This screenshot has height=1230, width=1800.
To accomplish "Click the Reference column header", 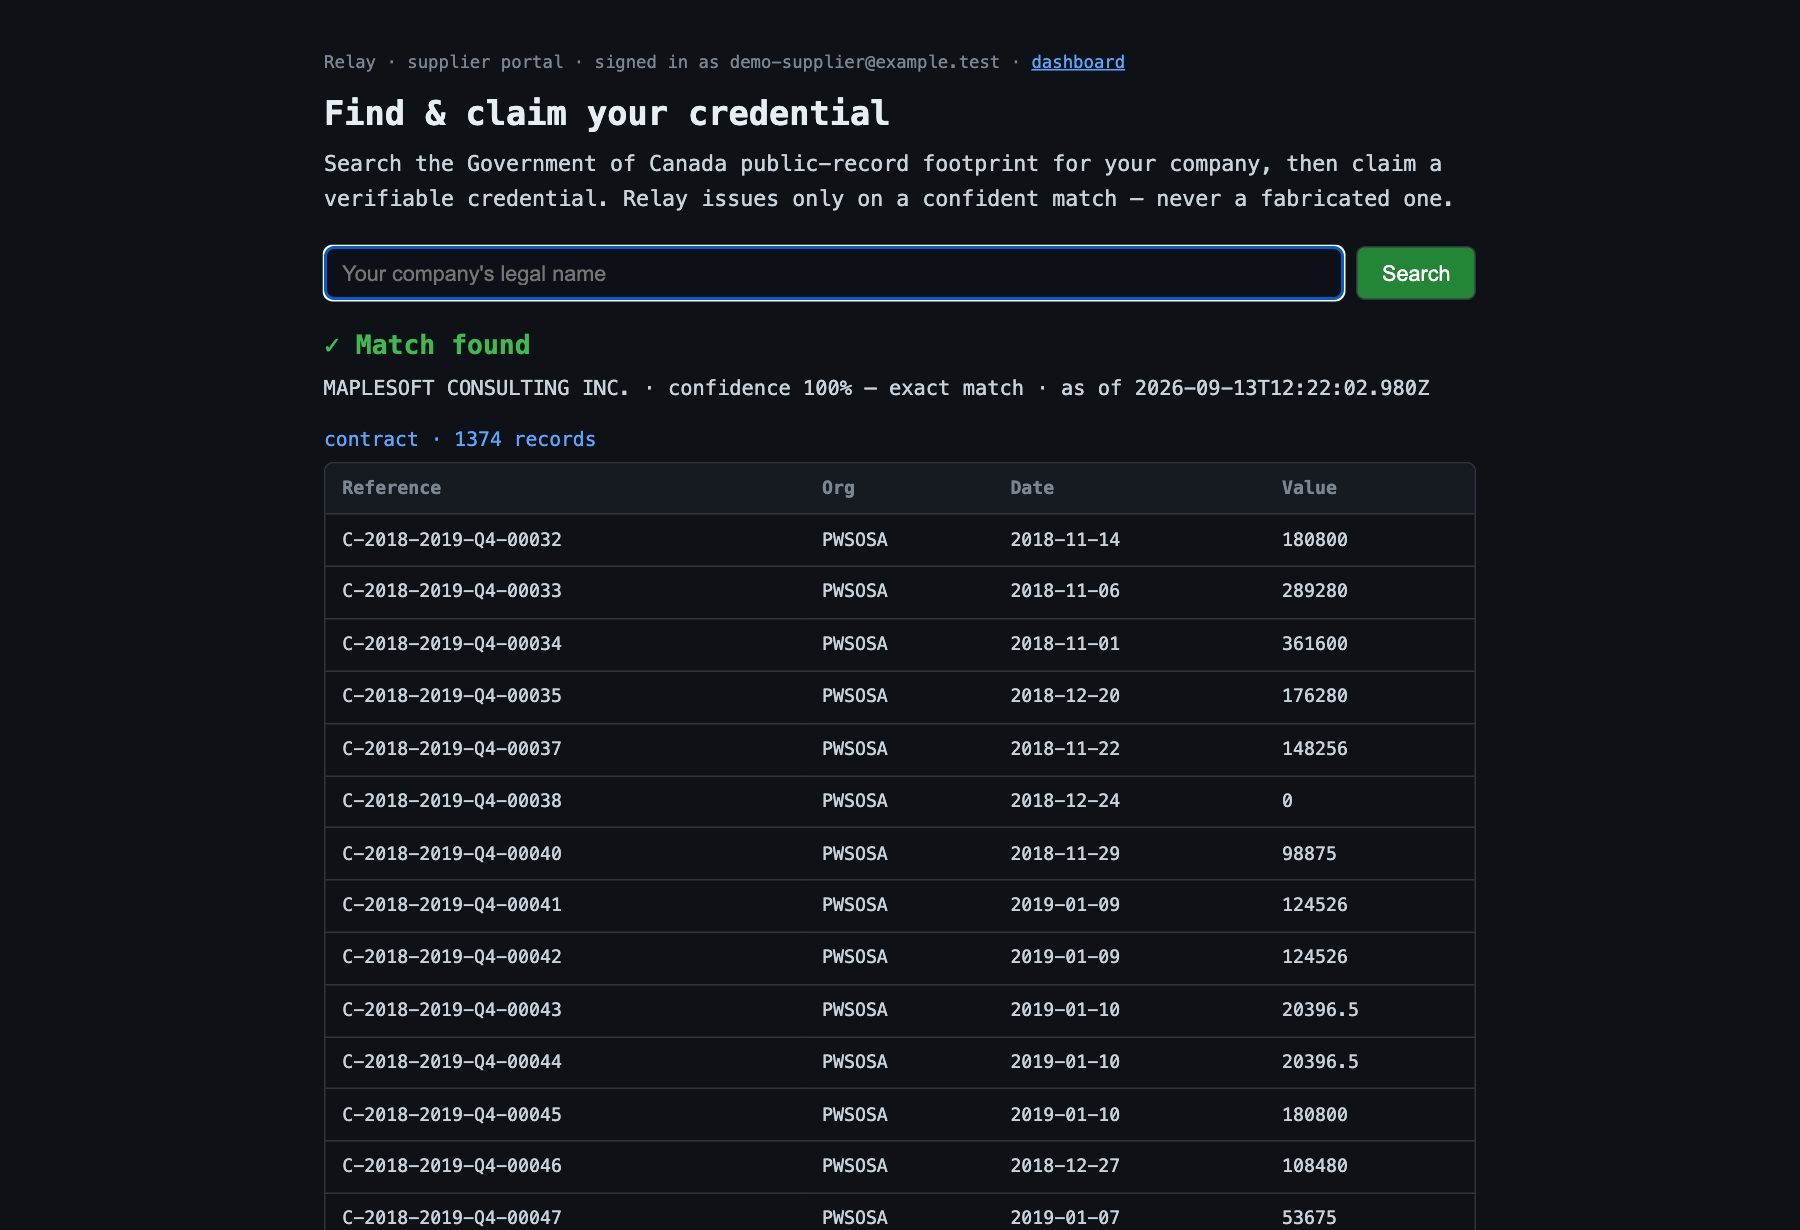I will pos(391,488).
